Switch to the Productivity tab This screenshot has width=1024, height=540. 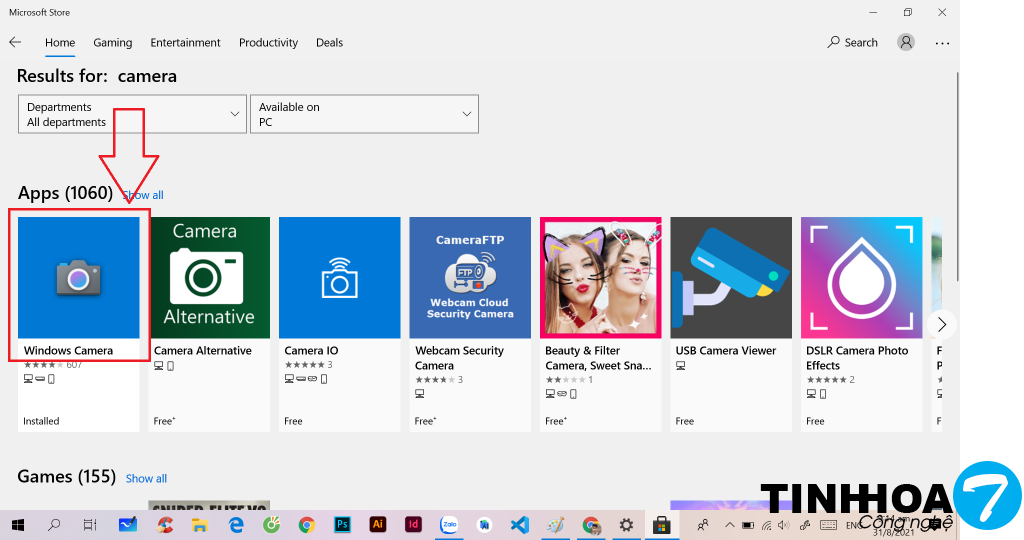tap(268, 43)
